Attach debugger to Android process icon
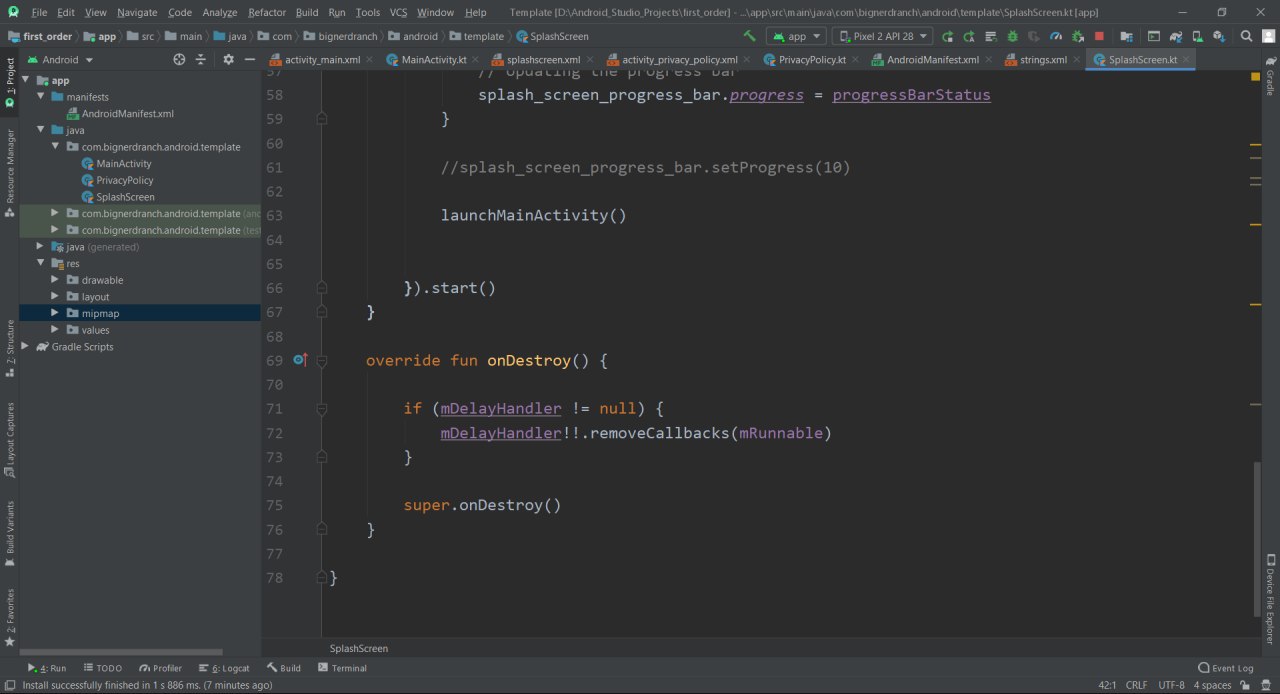1280x694 pixels. tap(1078, 36)
